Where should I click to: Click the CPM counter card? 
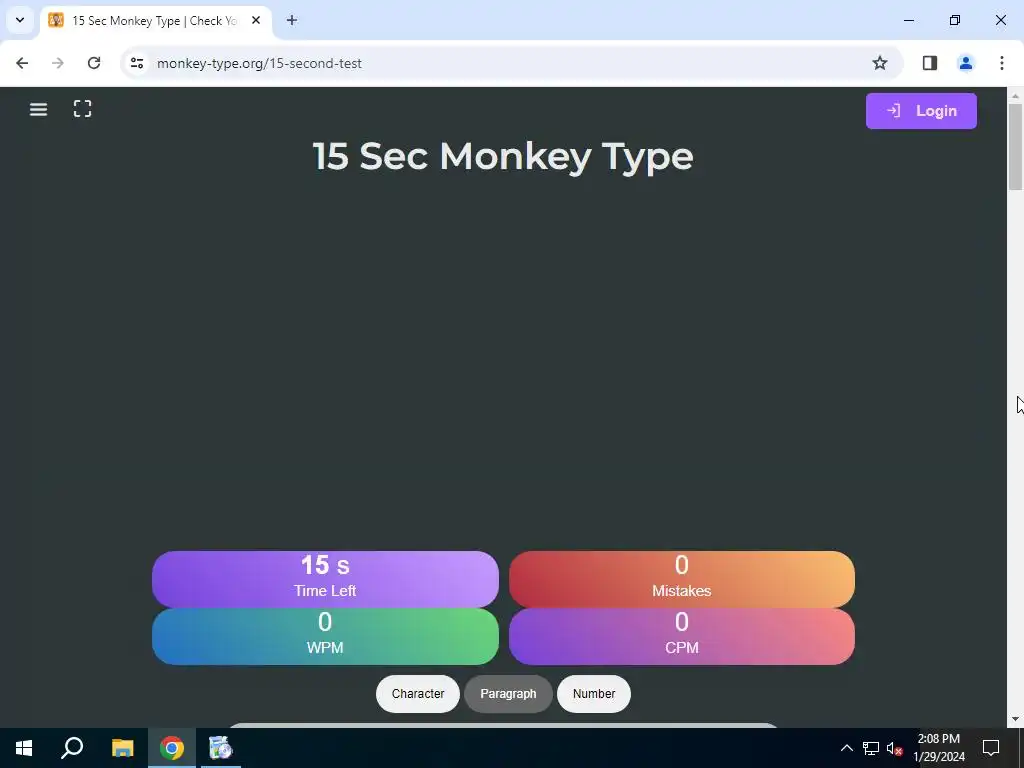coord(682,637)
